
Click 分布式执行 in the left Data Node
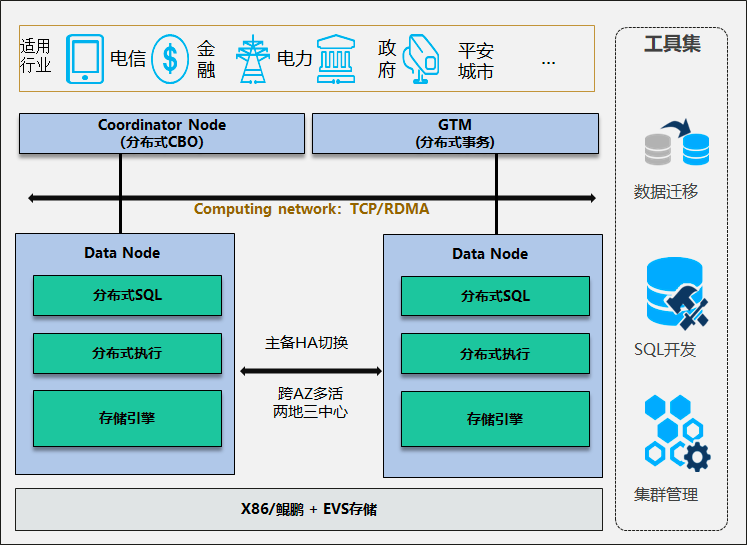[x=128, y=353]
